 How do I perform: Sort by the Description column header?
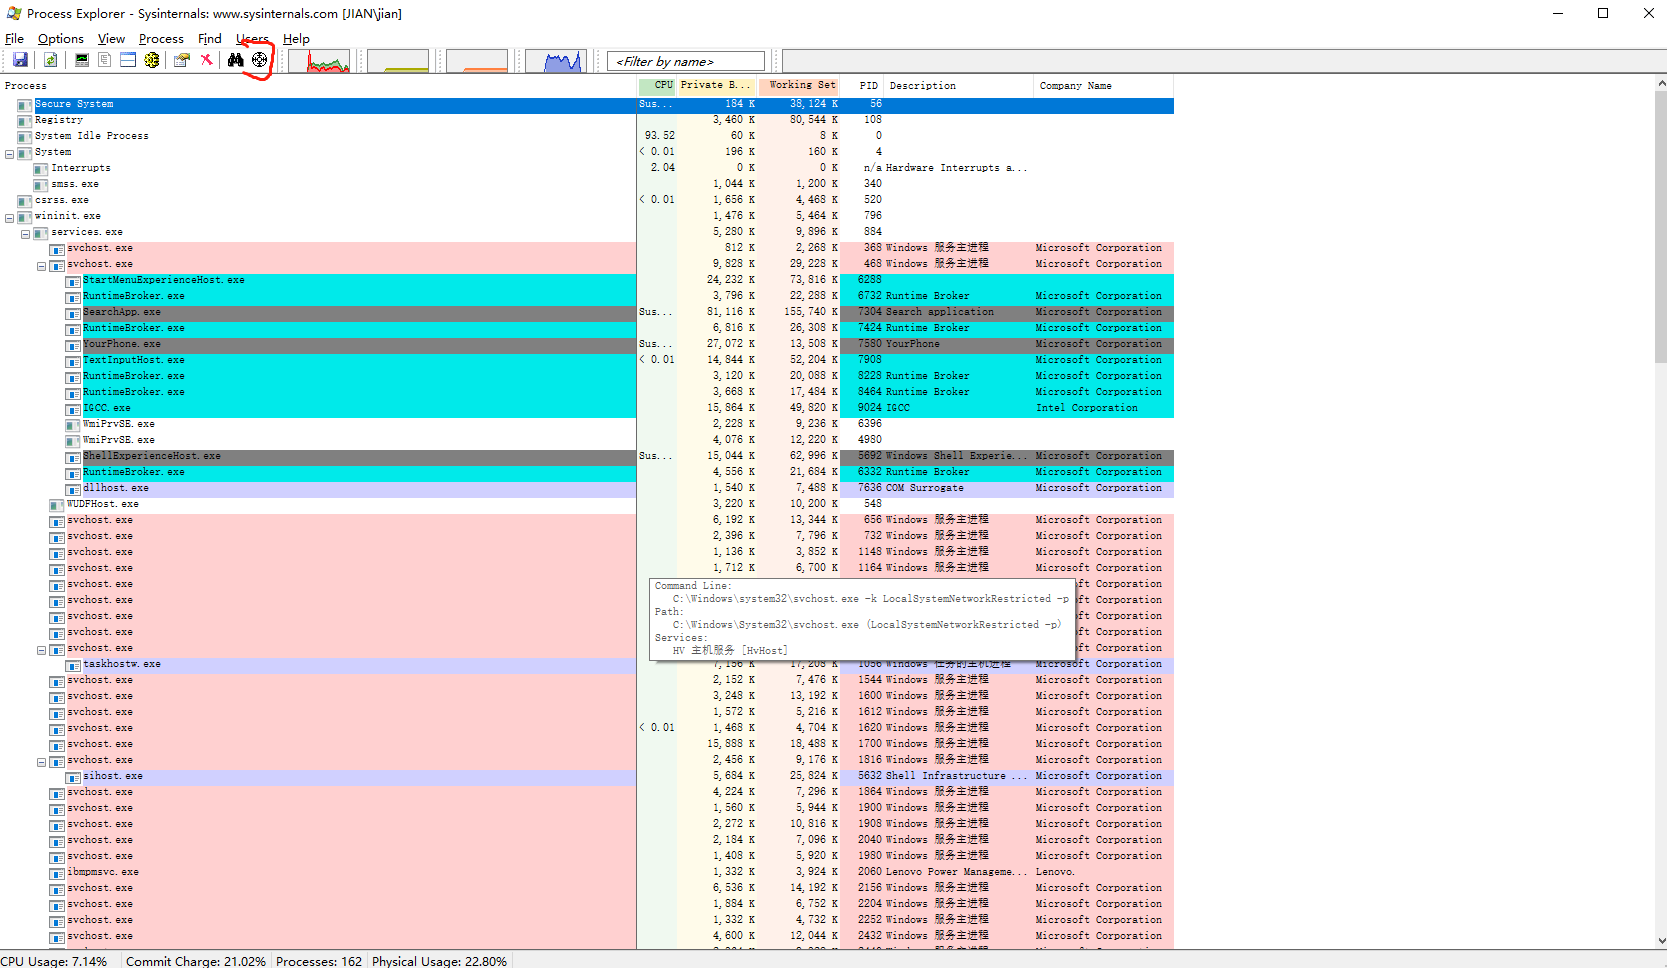tap(958, 86)
